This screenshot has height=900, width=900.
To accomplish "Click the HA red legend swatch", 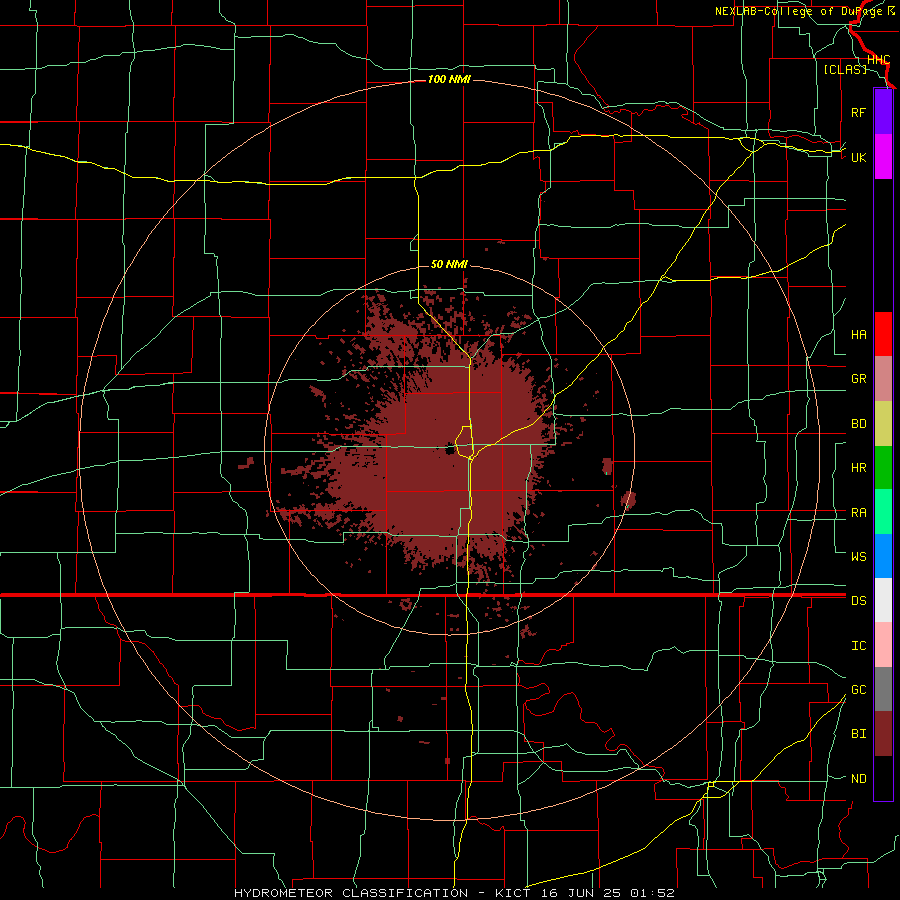I will [883, 334].
